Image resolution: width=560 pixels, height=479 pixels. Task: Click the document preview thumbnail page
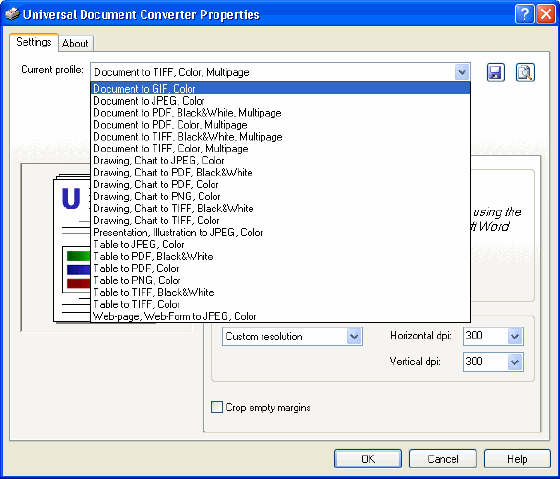point(71,248)
